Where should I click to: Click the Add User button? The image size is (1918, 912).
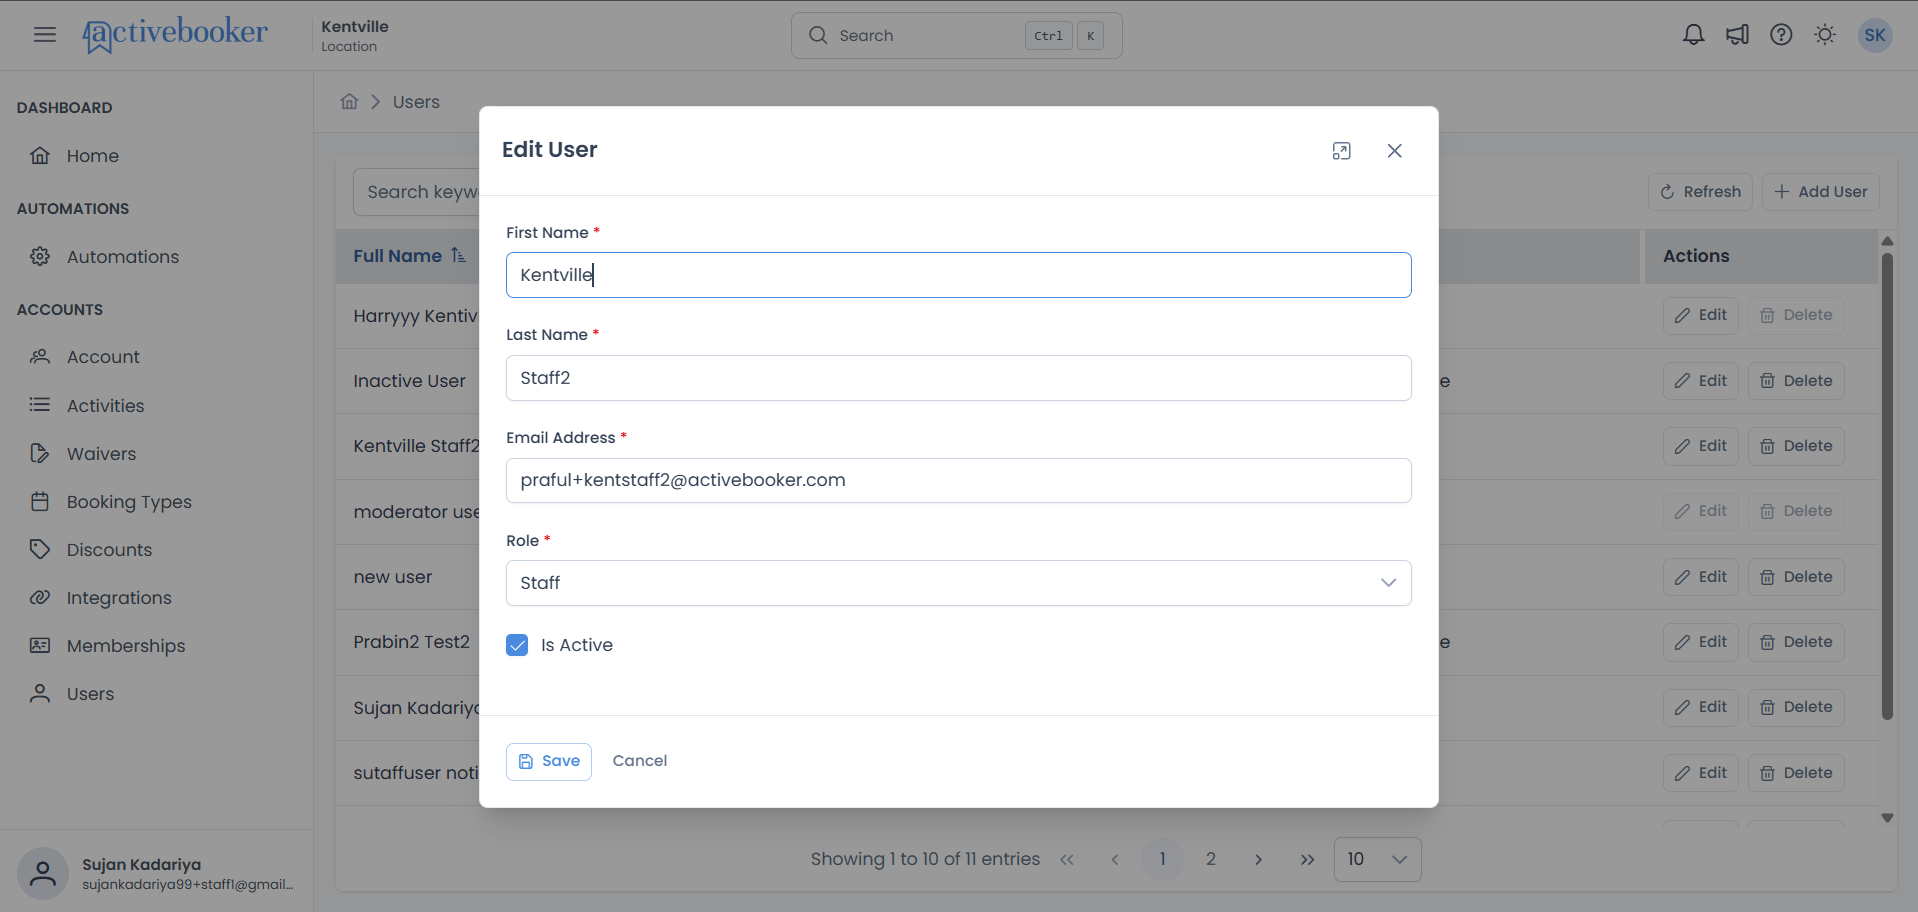(1820, 192)
